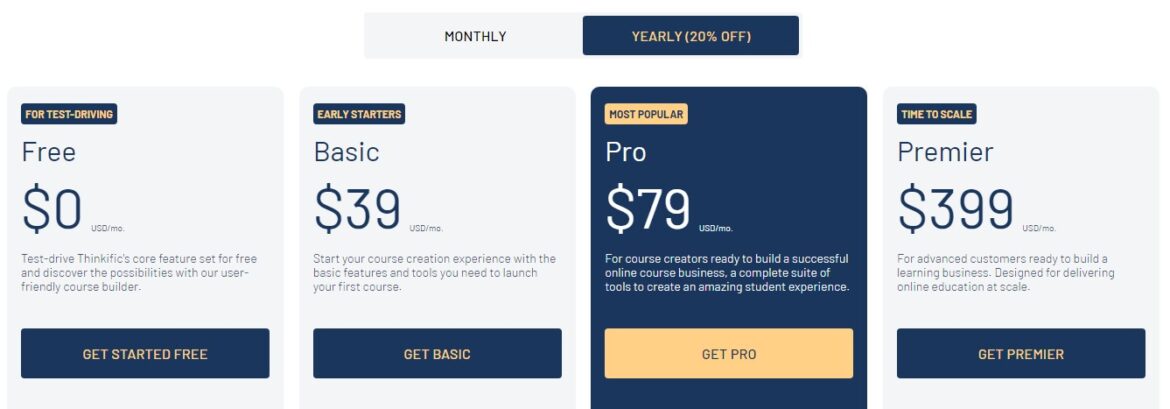Click the Pro plan description text

pos(727,273)
